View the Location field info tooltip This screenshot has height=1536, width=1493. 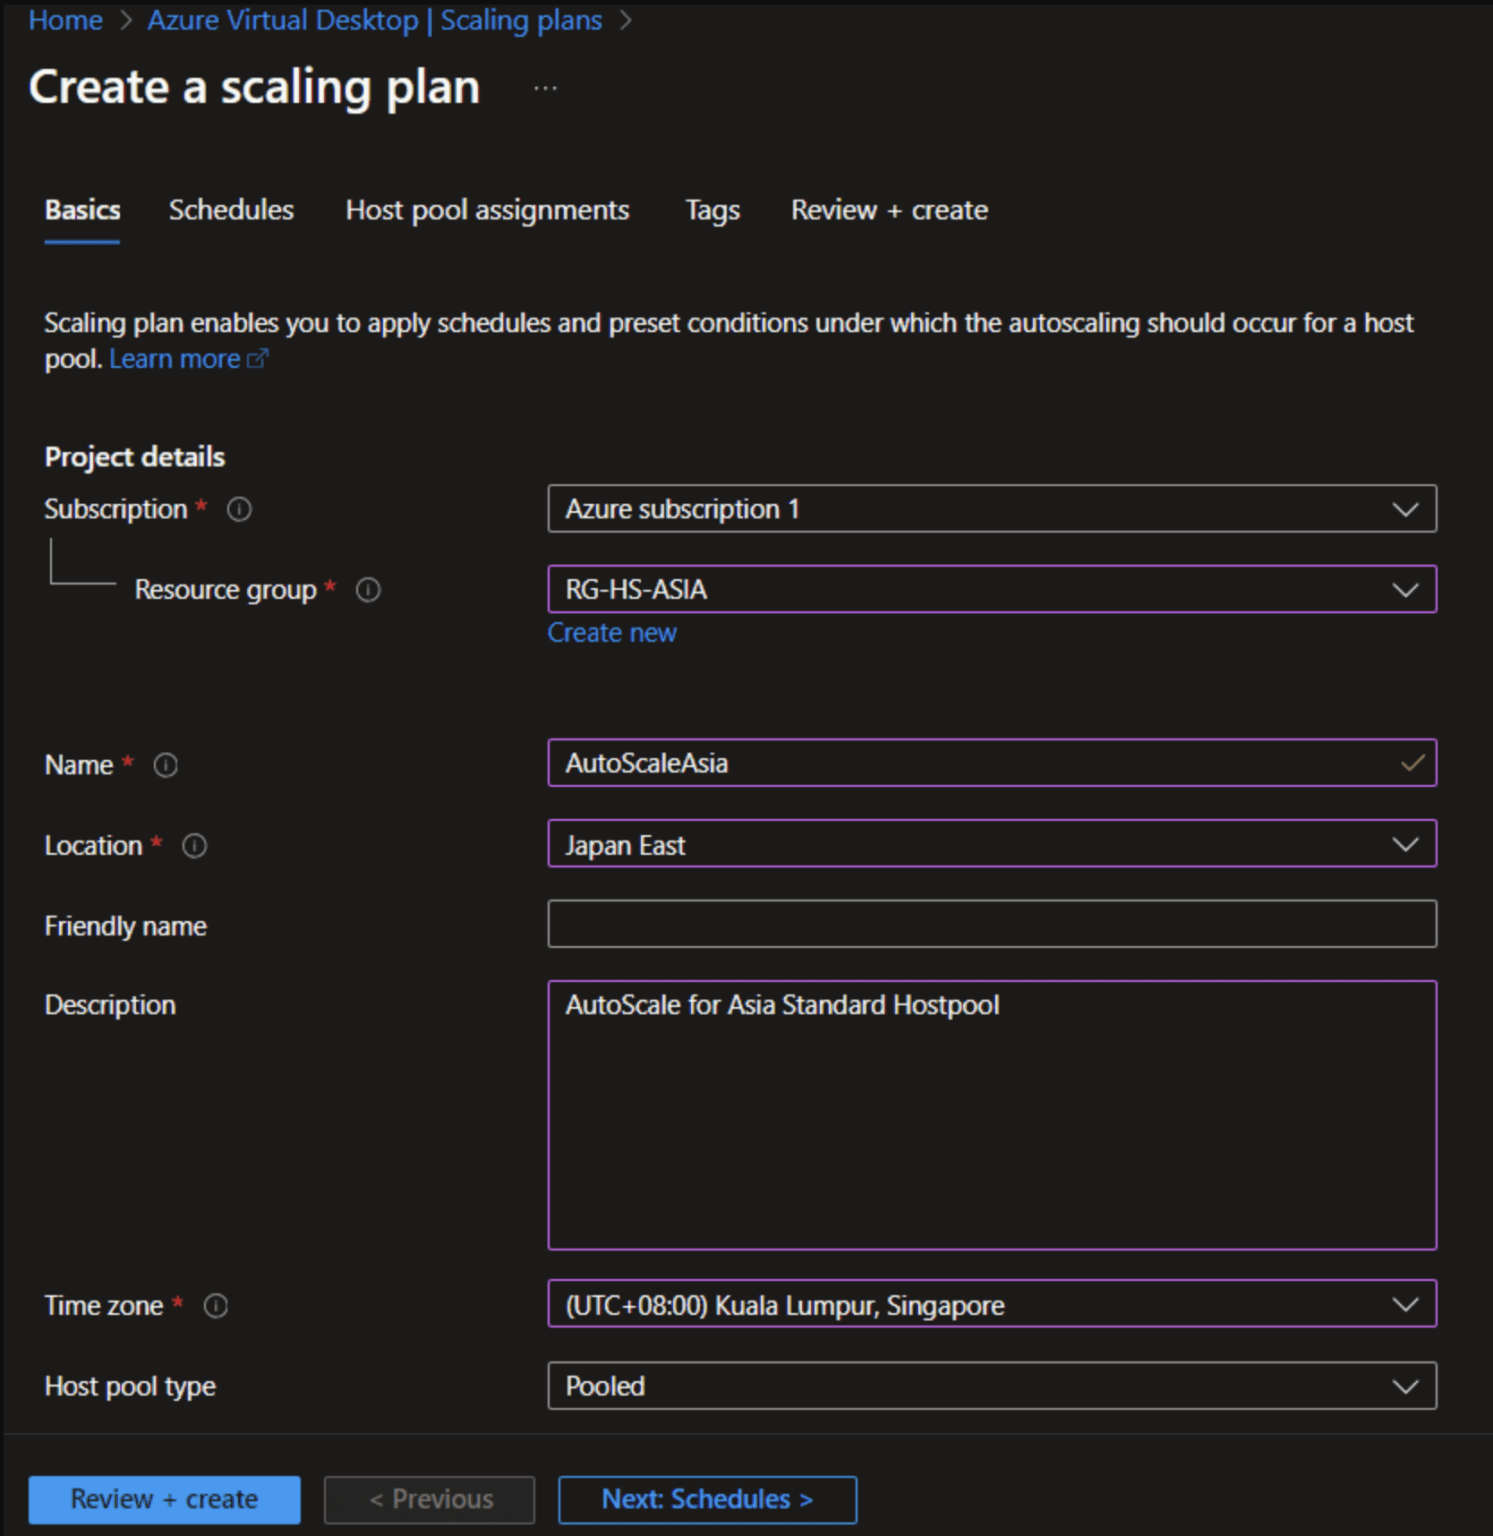click(x=194, y=846)
